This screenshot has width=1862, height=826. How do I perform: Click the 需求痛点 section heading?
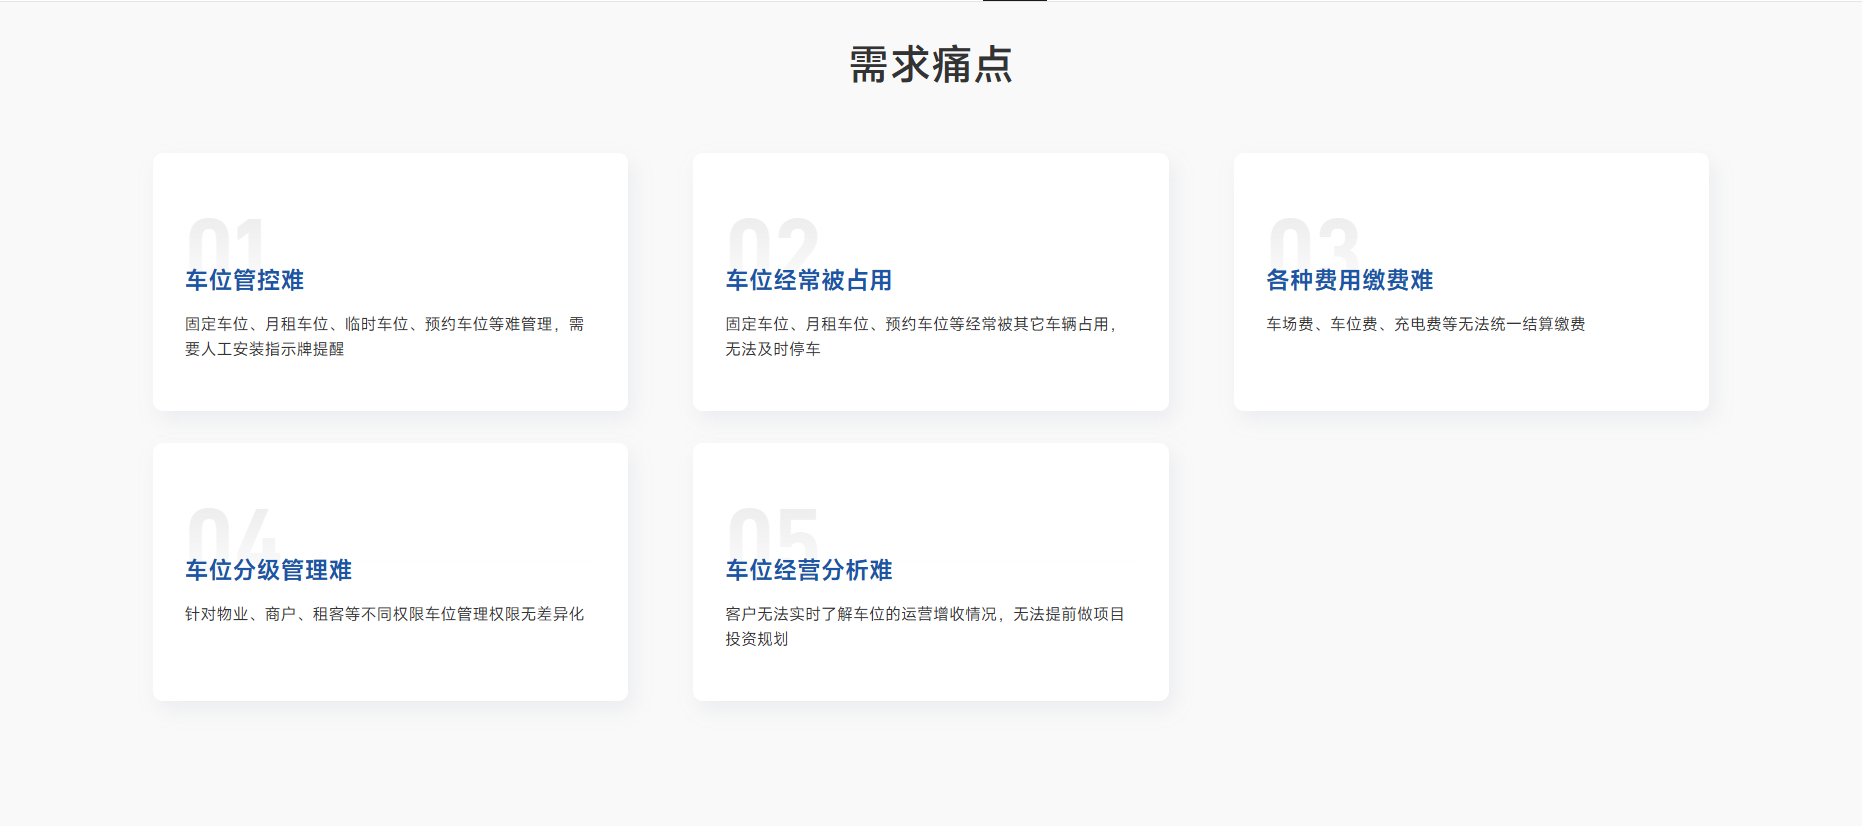pos(930,65)
